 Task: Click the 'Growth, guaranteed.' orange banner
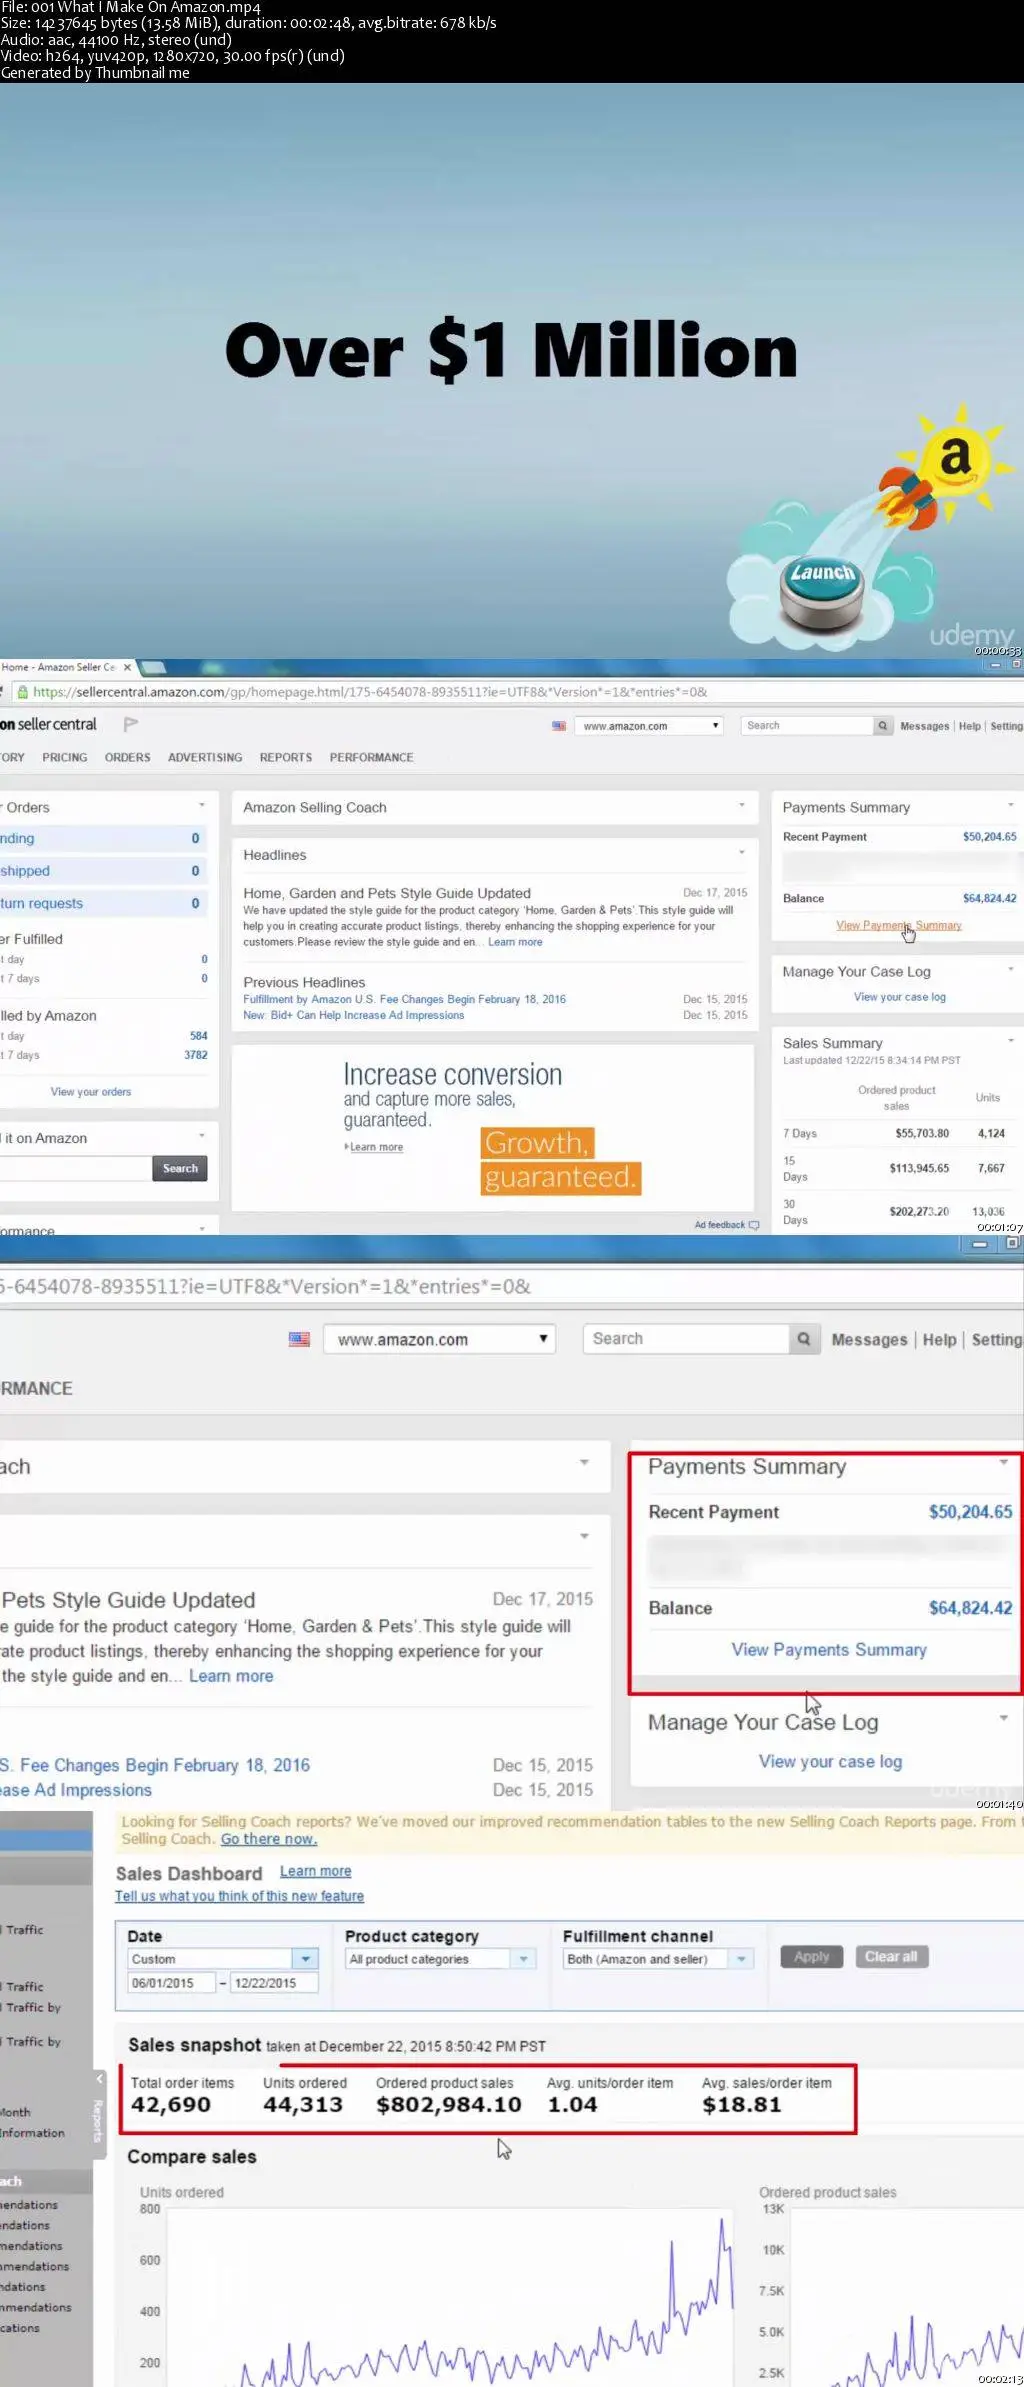point(560,1161)
